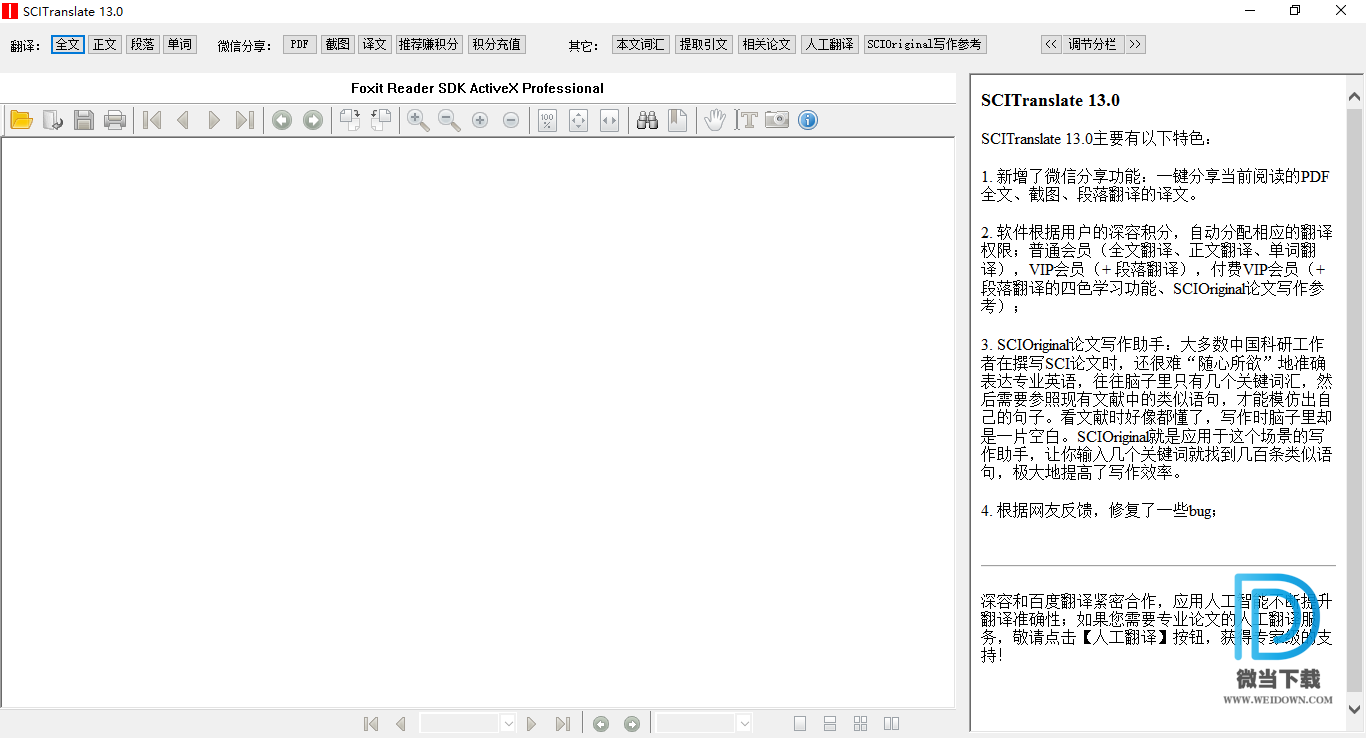The image size is (1366, 738).
Task: Open 相关论文 related papers
Action: click(767, 45)
